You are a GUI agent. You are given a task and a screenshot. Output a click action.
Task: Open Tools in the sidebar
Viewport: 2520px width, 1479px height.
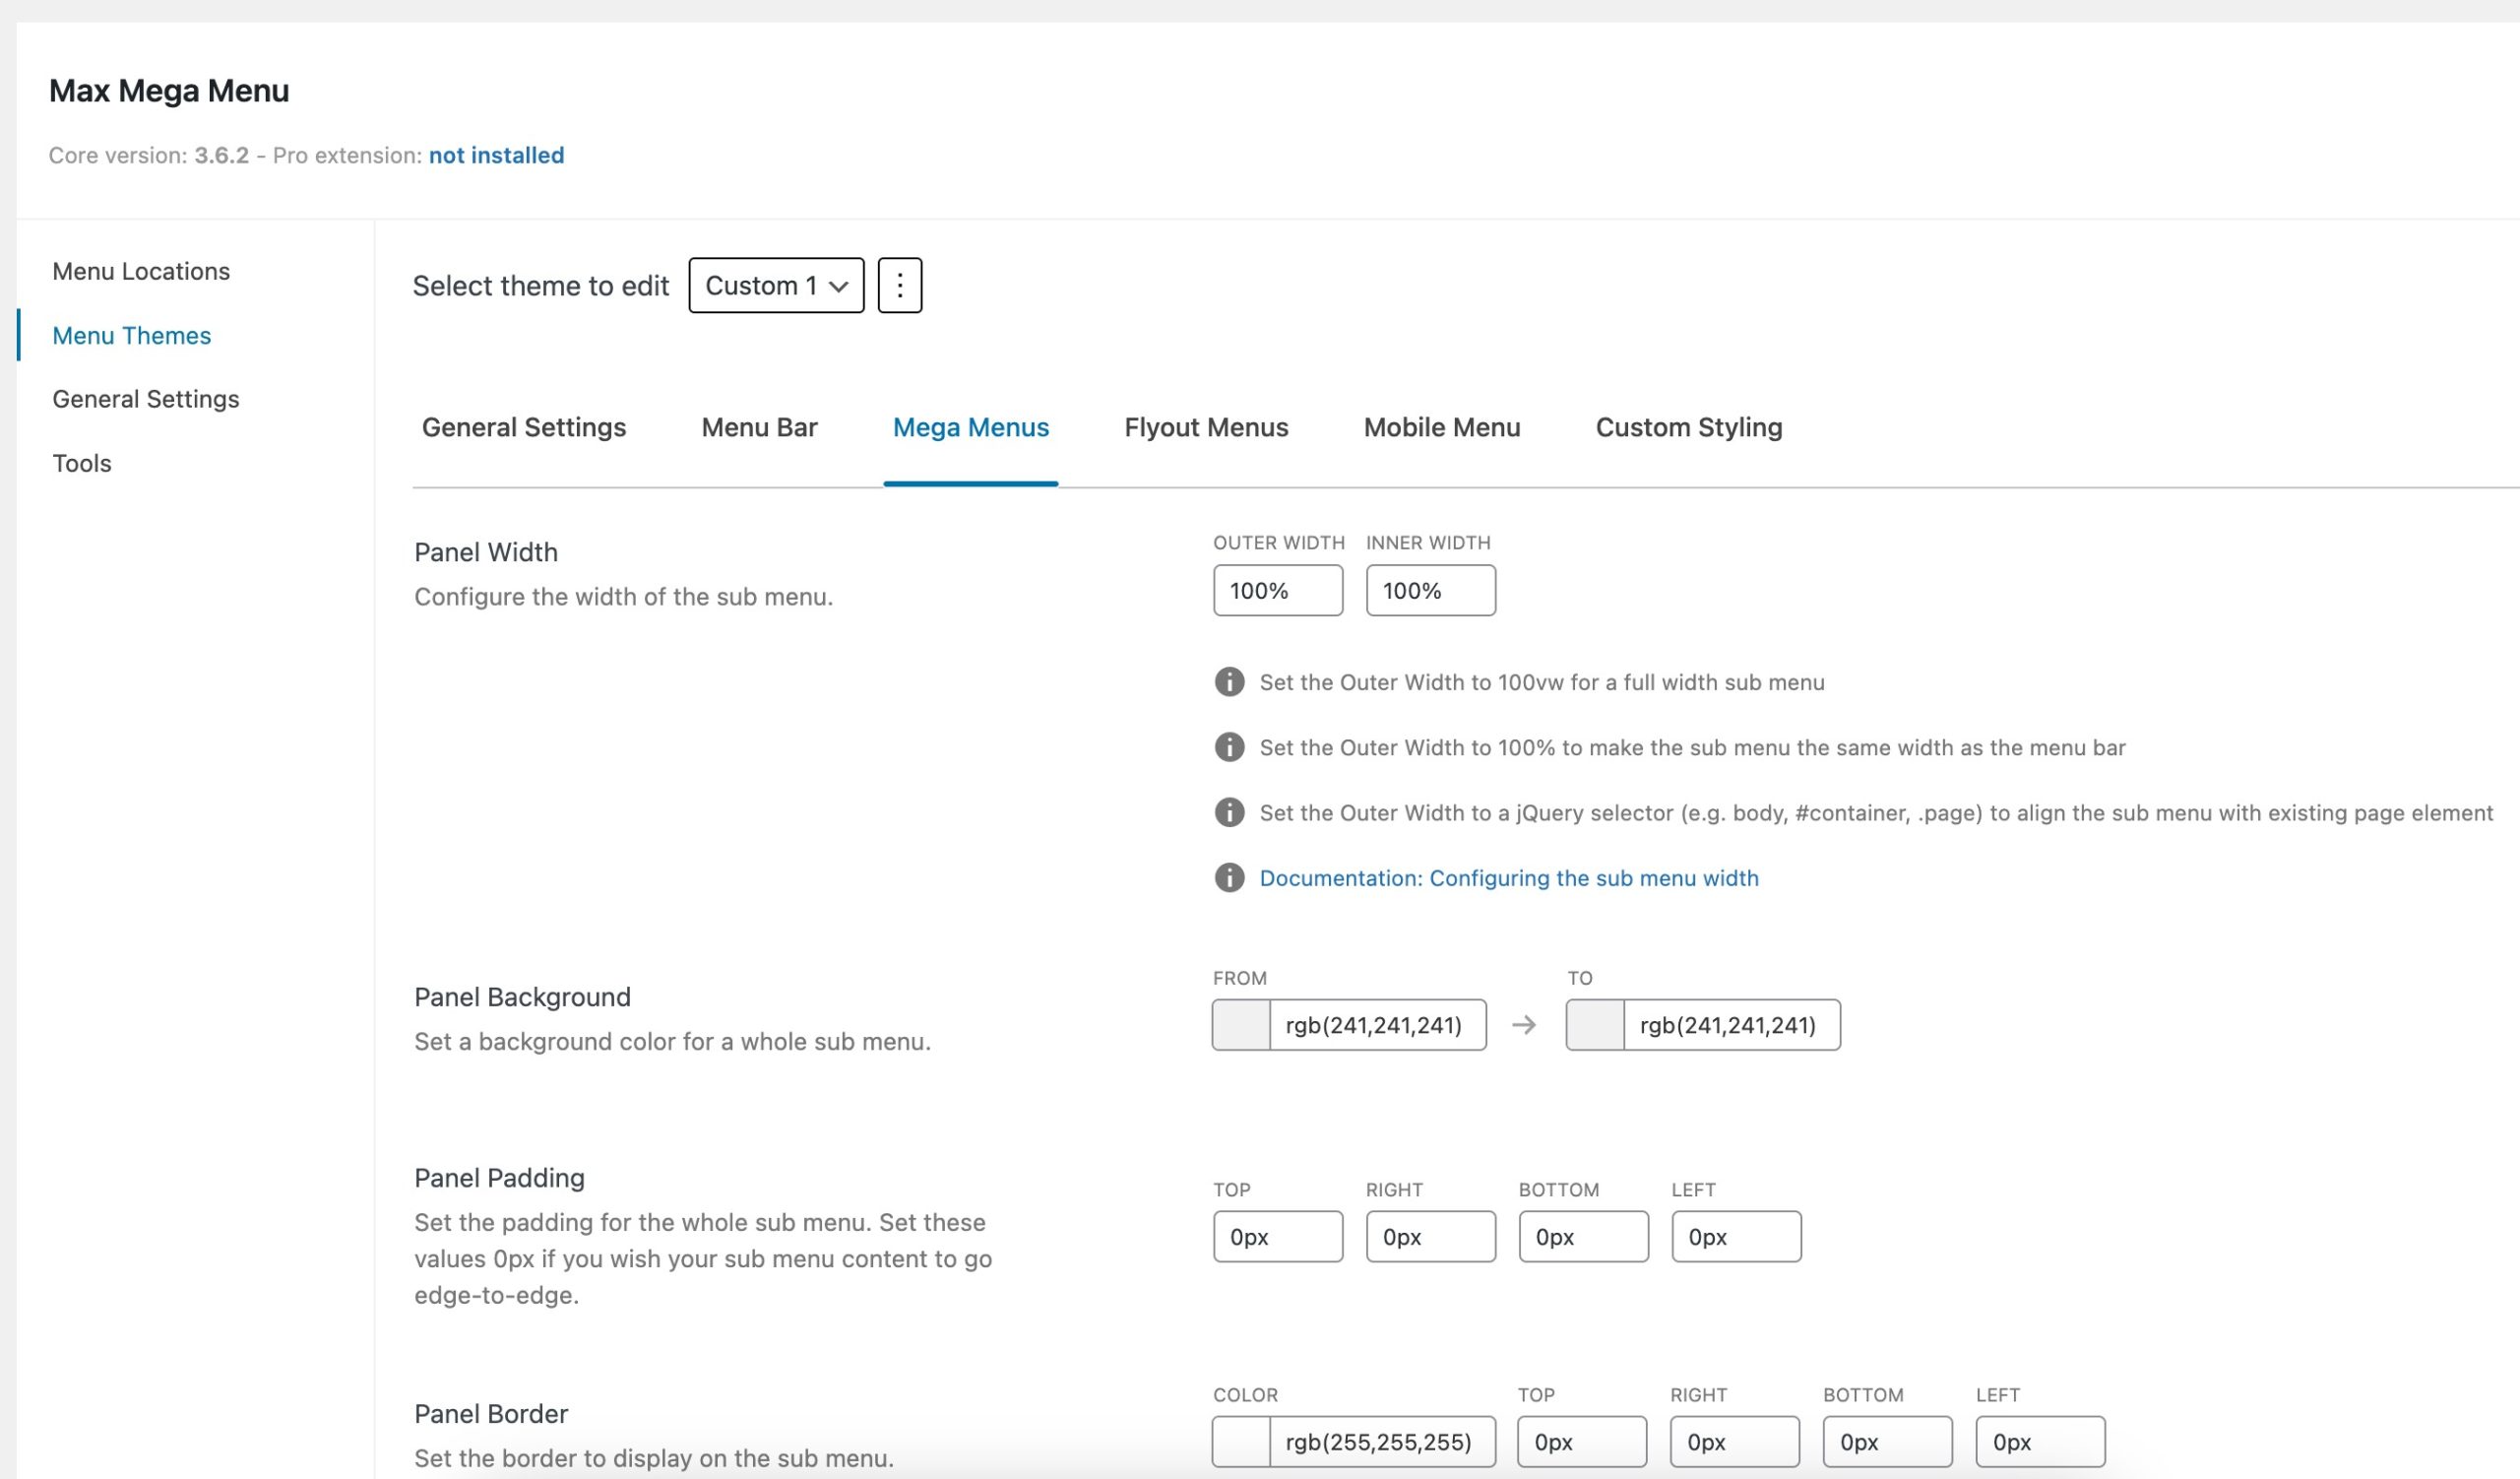pyautogui.click(x=82, y=463)
